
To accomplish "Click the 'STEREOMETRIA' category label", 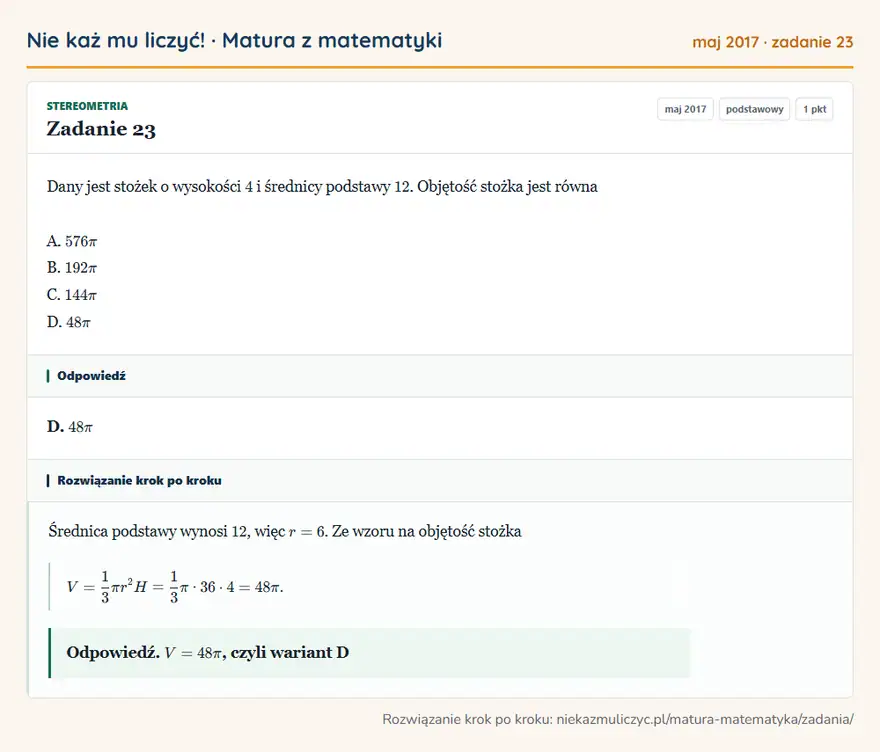I will point(87,106).
